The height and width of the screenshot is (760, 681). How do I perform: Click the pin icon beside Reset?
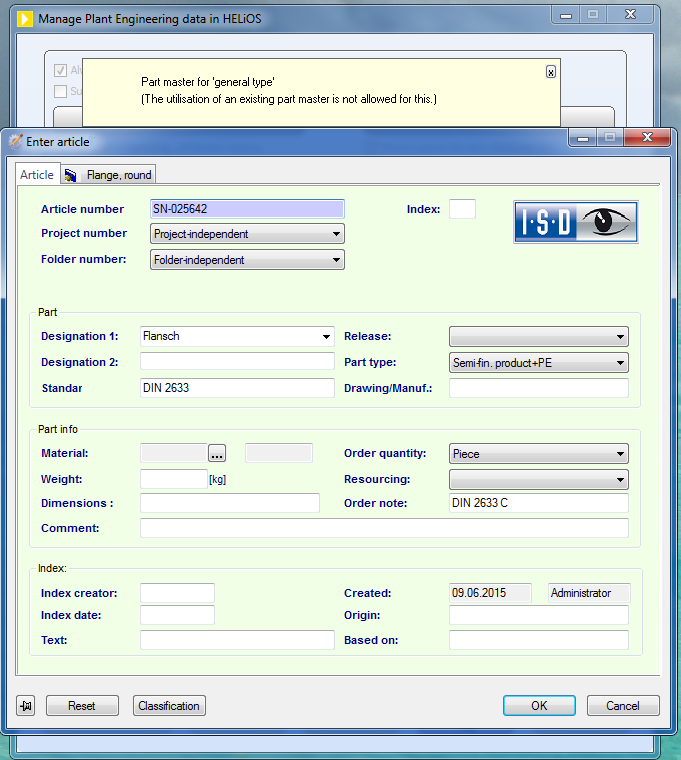[25, 706]
